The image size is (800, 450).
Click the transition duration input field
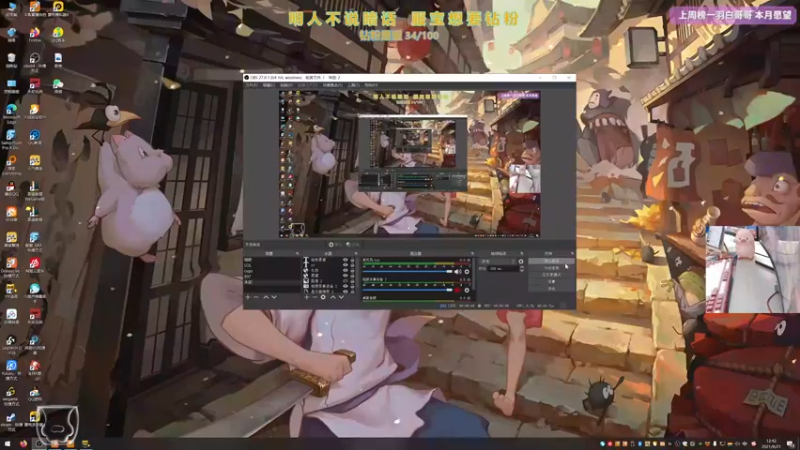503,268
